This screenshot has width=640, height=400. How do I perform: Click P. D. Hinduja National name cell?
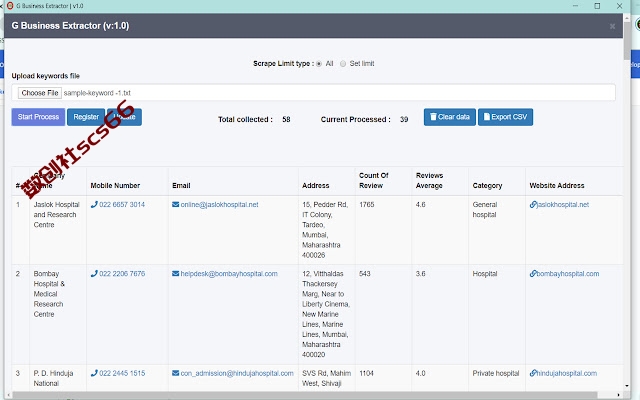[53, 378]
